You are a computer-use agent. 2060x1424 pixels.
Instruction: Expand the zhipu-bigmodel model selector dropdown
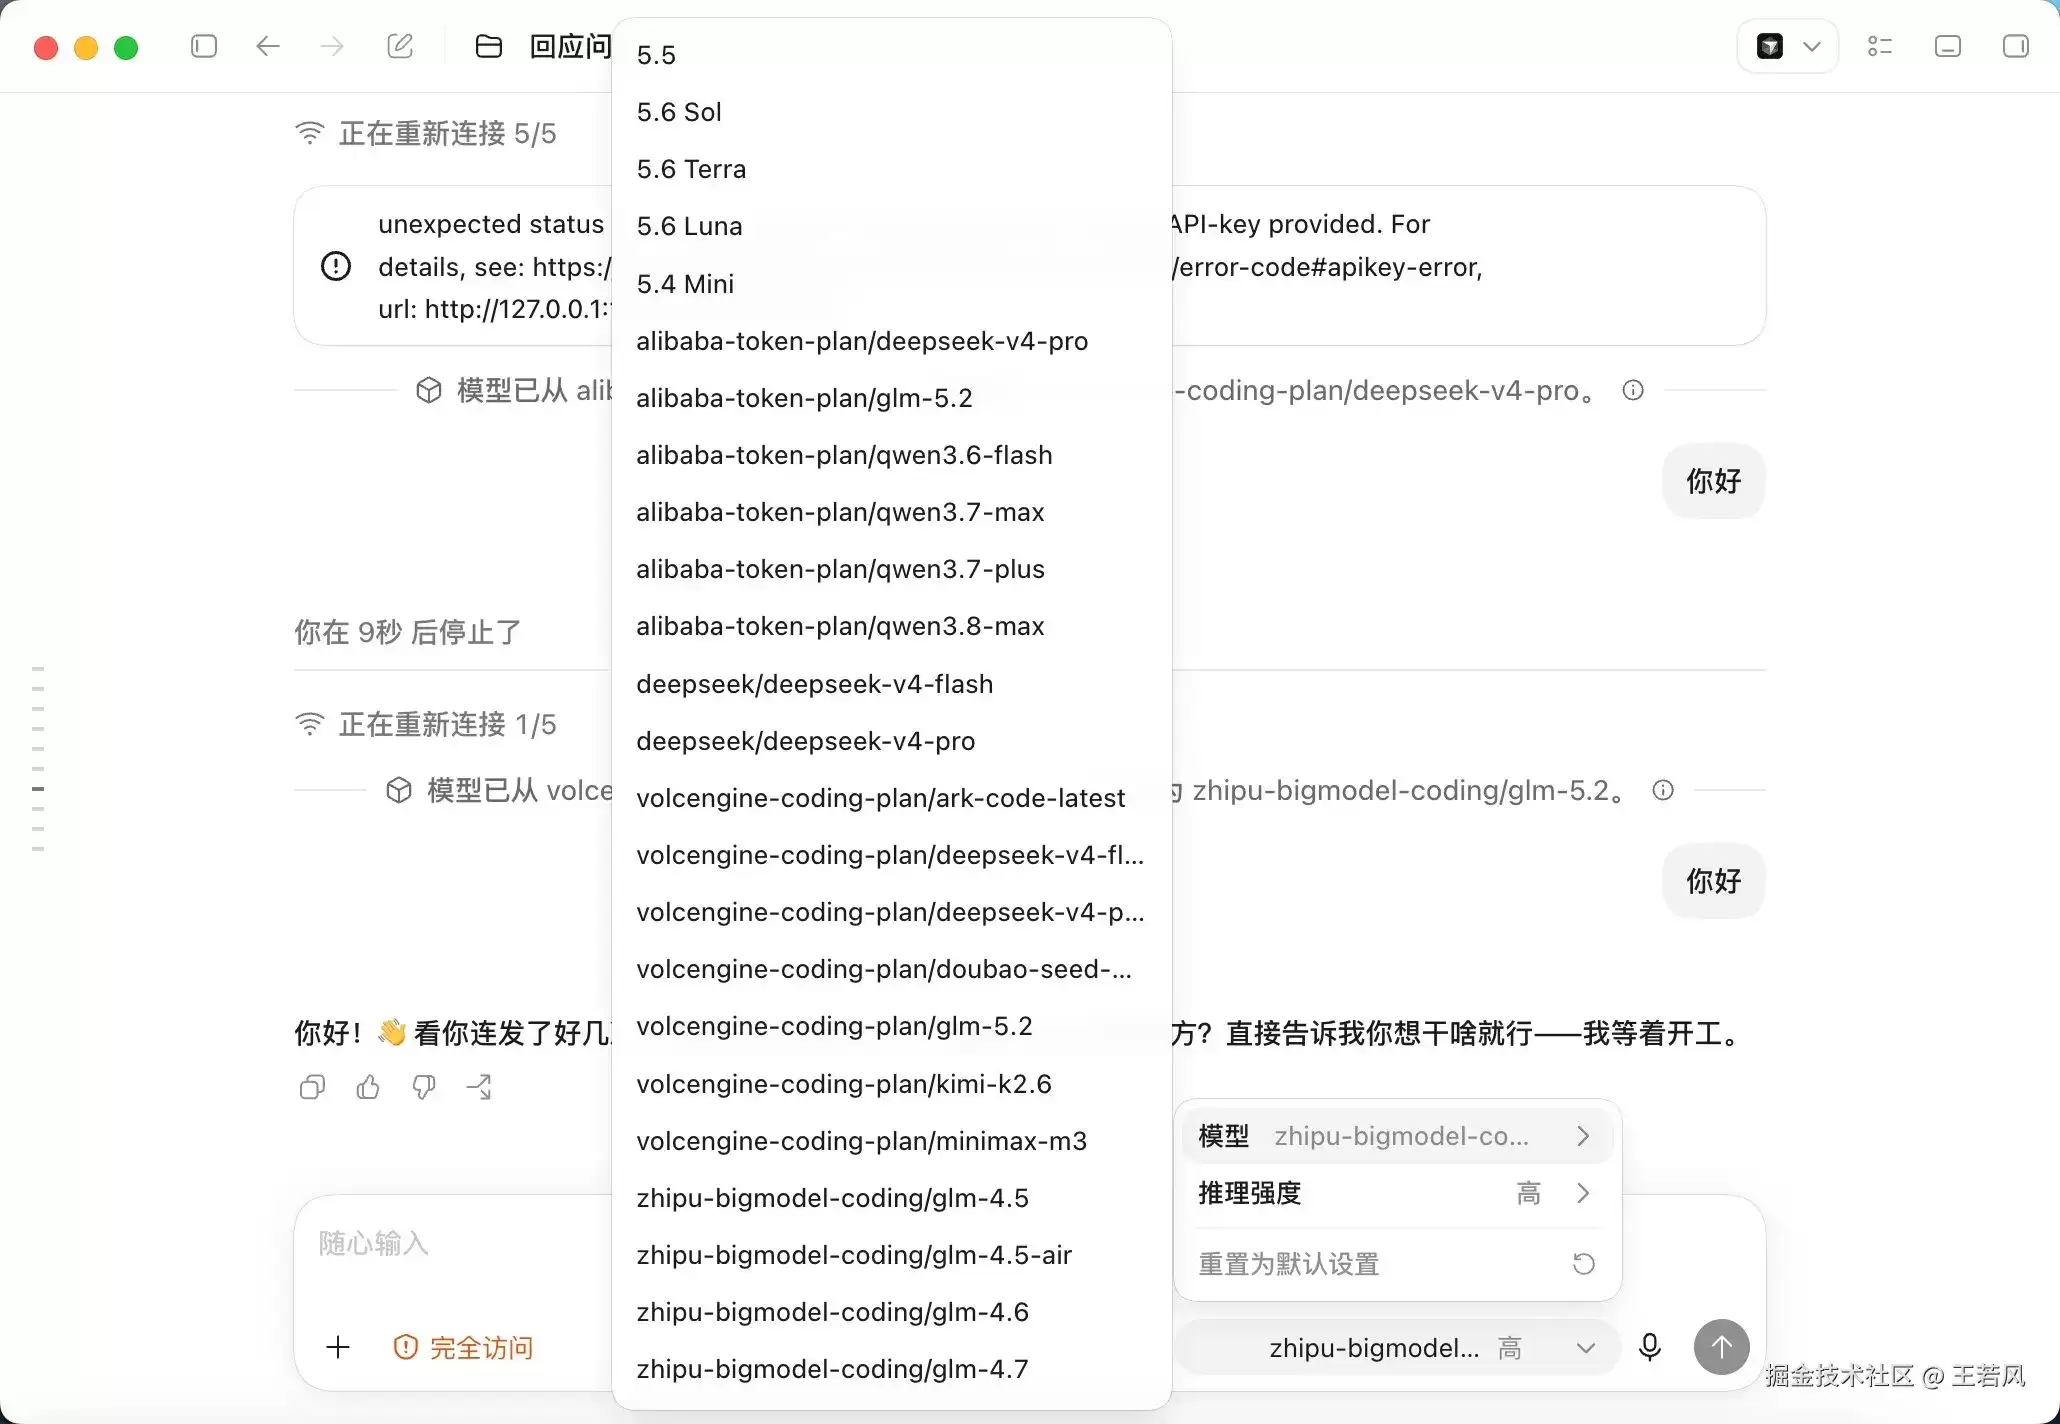[x=1397, y=1347]
